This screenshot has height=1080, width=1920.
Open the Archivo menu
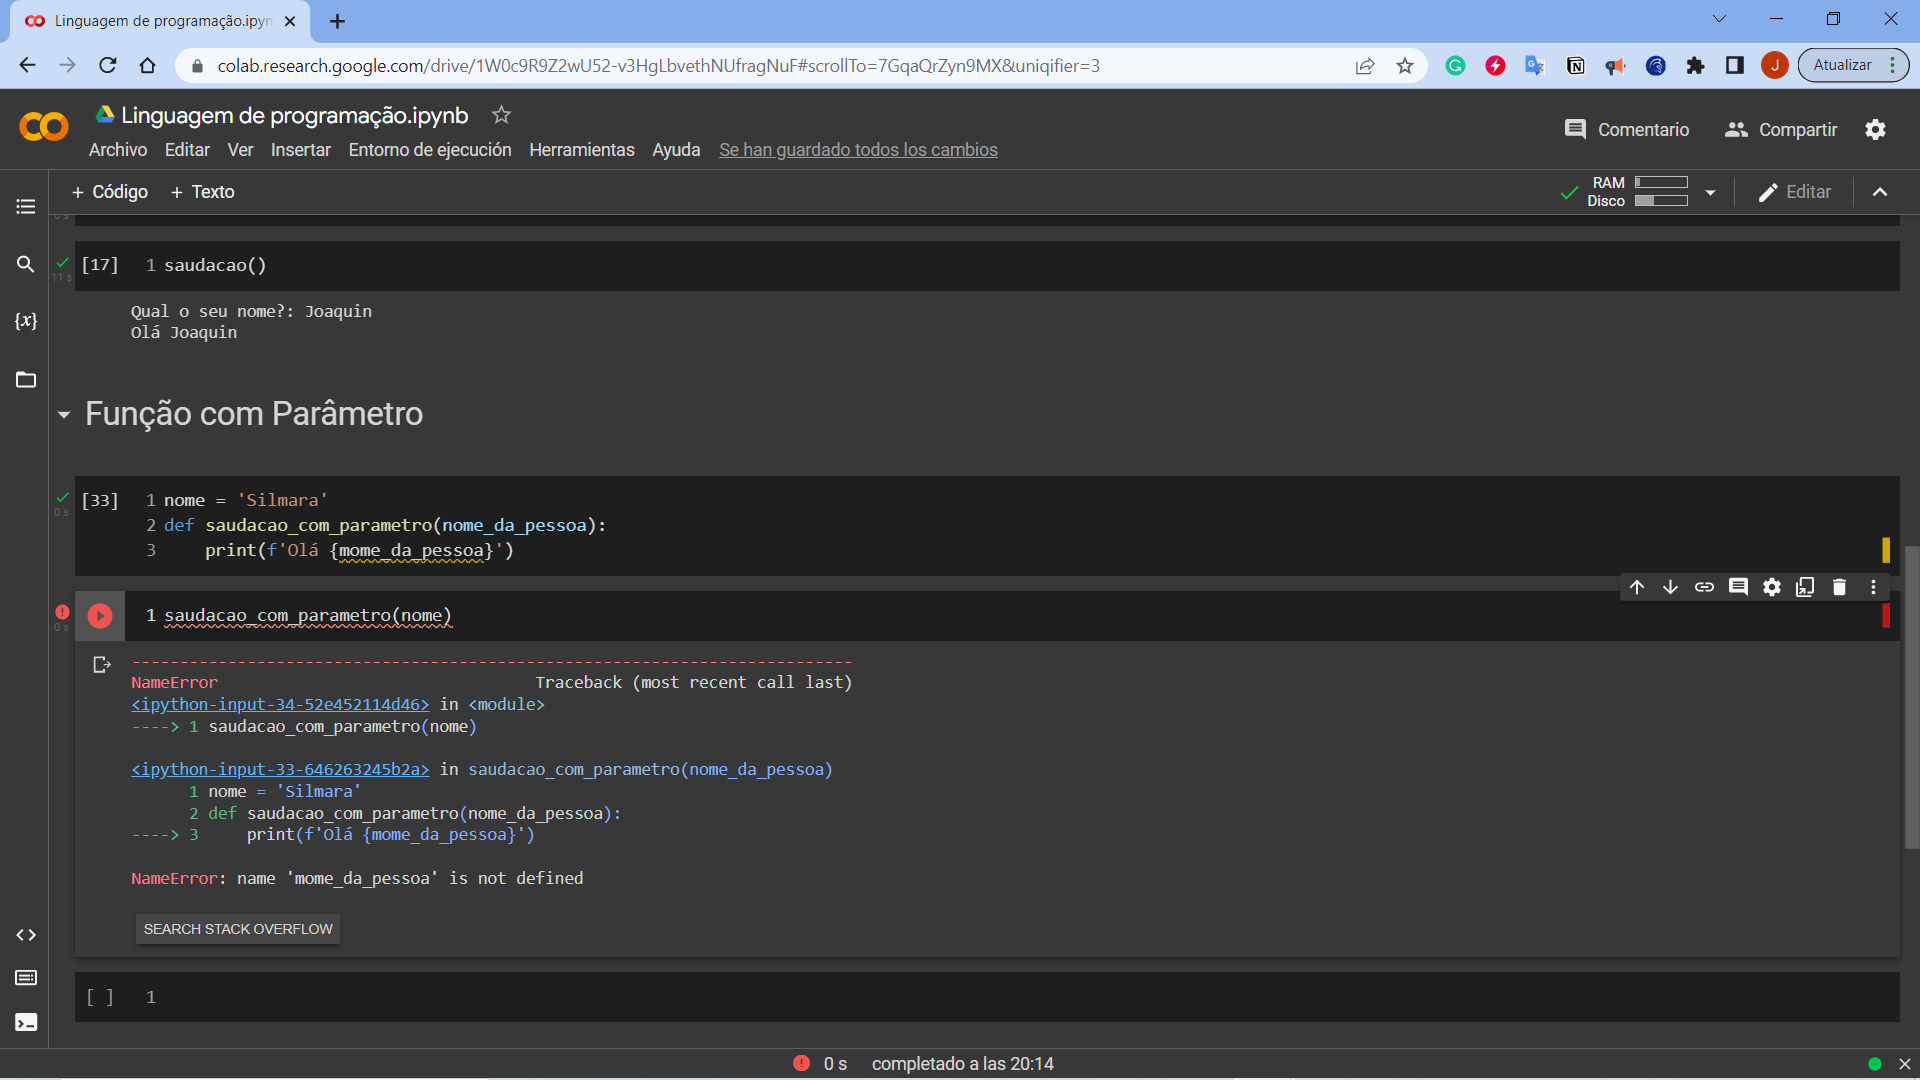coord(118,150)
